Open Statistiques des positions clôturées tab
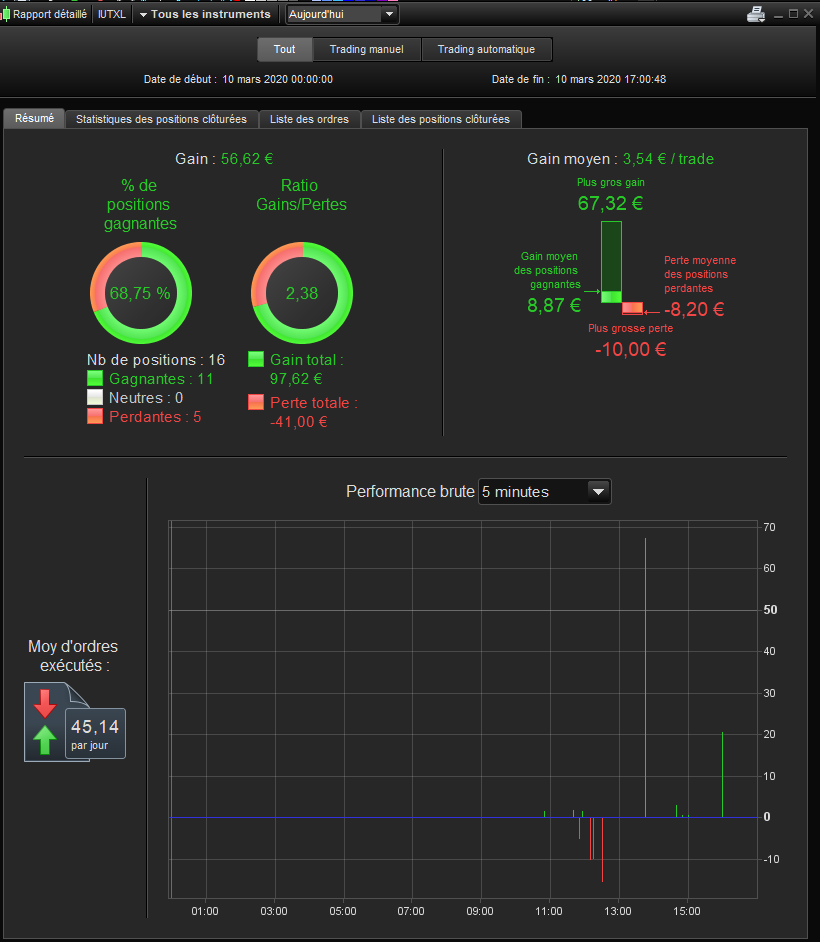Image resolution: width=820 pixels, height=942 pixels. [162, 119]
